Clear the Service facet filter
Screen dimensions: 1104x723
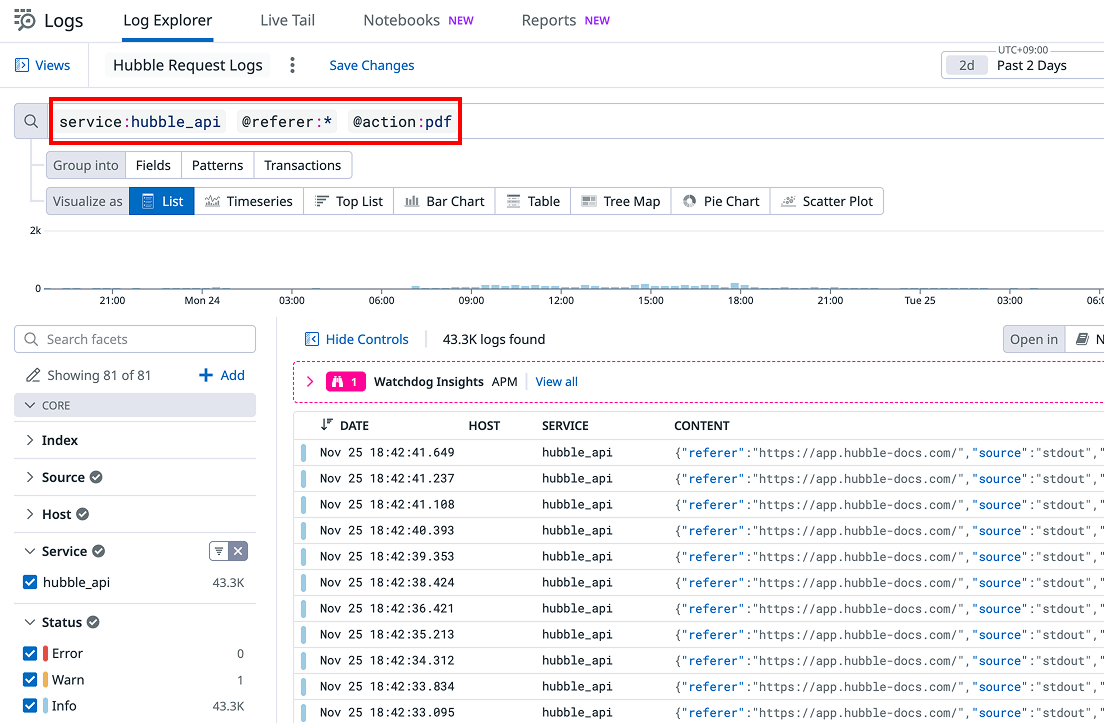pyautogui.click(x=238, y=551)
